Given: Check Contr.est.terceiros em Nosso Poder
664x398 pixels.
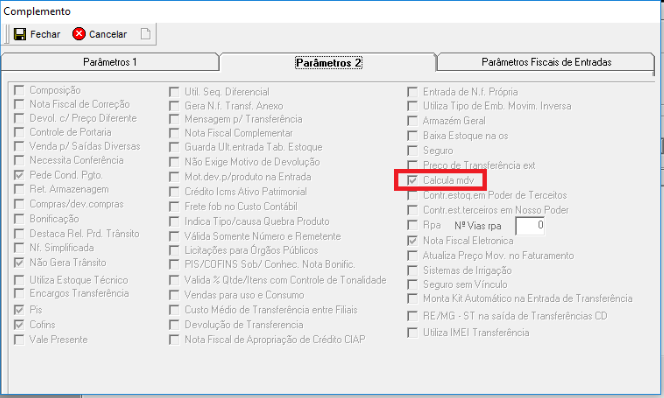Looking at the screenshot, I should tap(412, 210).
